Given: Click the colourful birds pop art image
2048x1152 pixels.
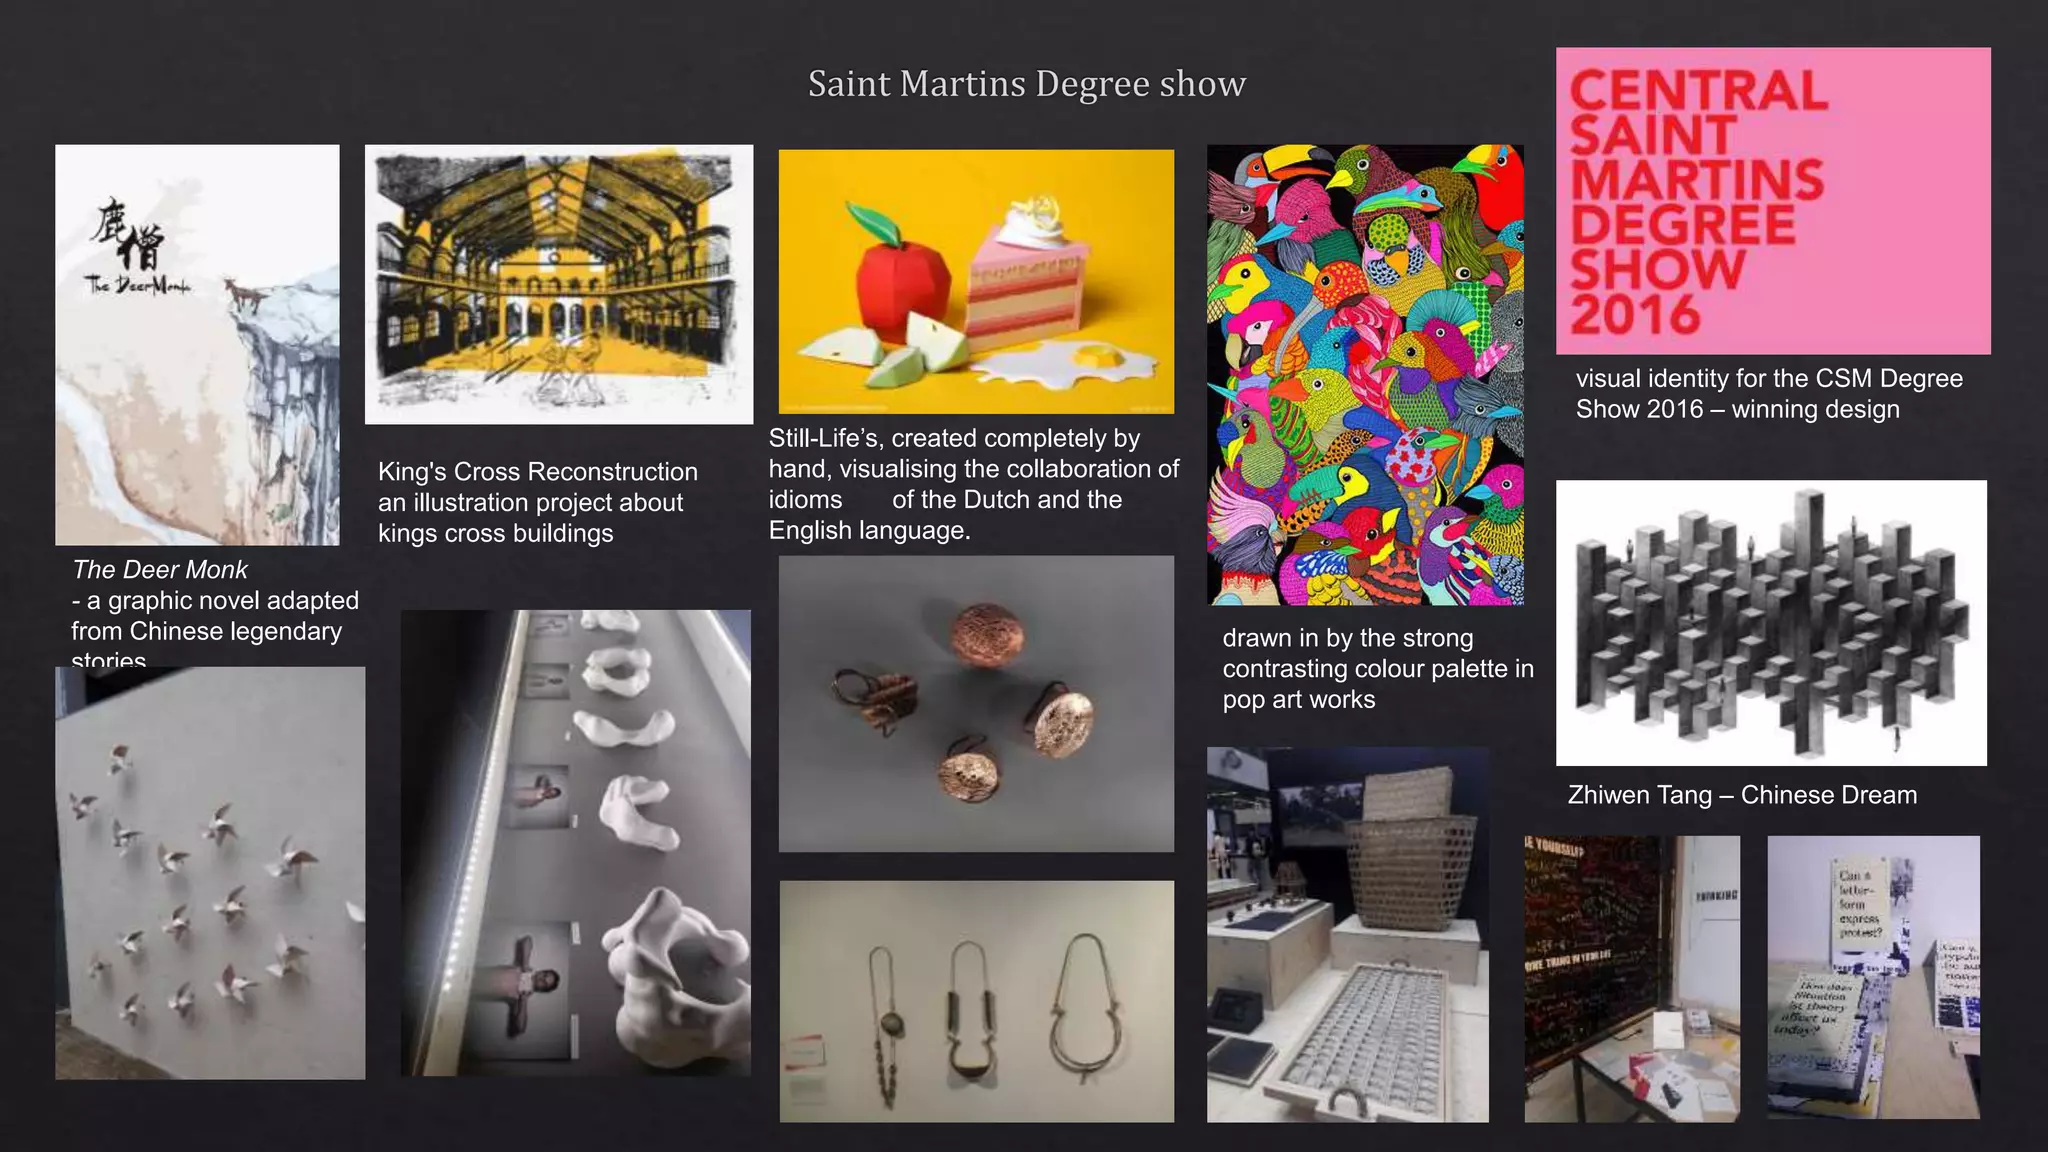Looking at the screenshot, I should pyautogui.click(x=1365, y=375).
